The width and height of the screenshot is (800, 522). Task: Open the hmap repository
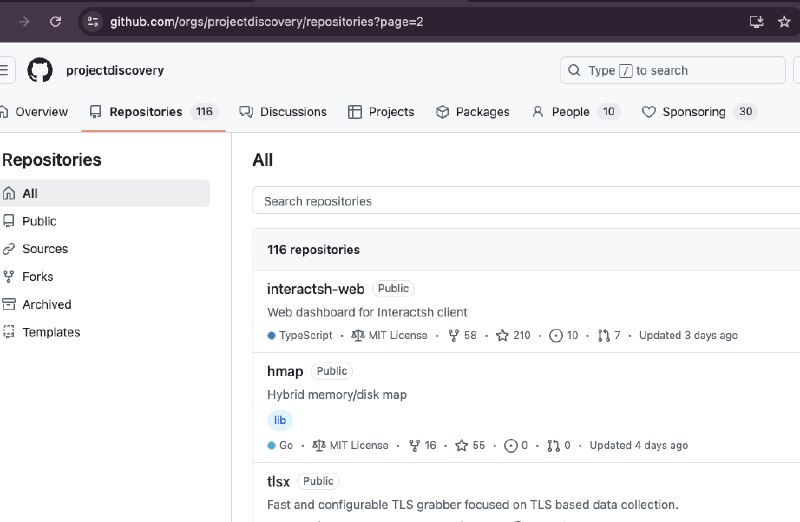tap(285, 371)
